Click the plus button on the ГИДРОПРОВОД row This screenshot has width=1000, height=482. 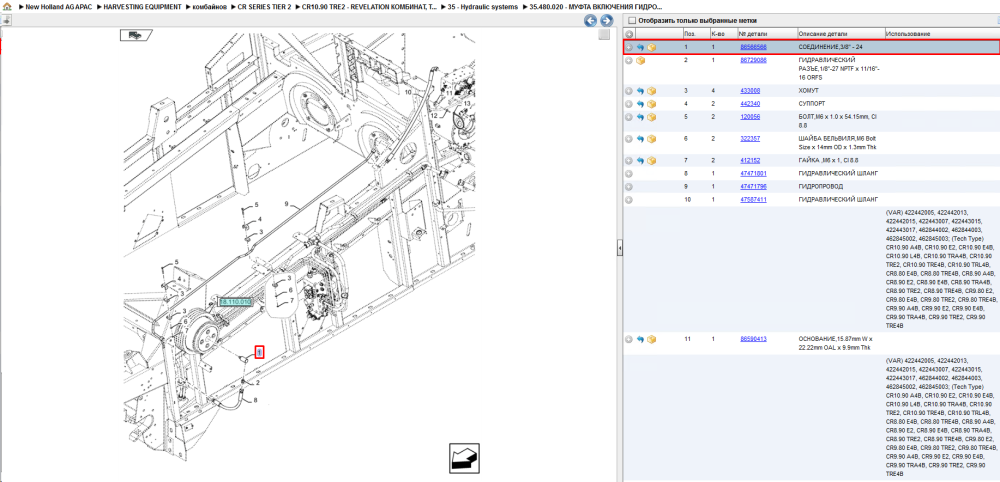click(629, 187)
